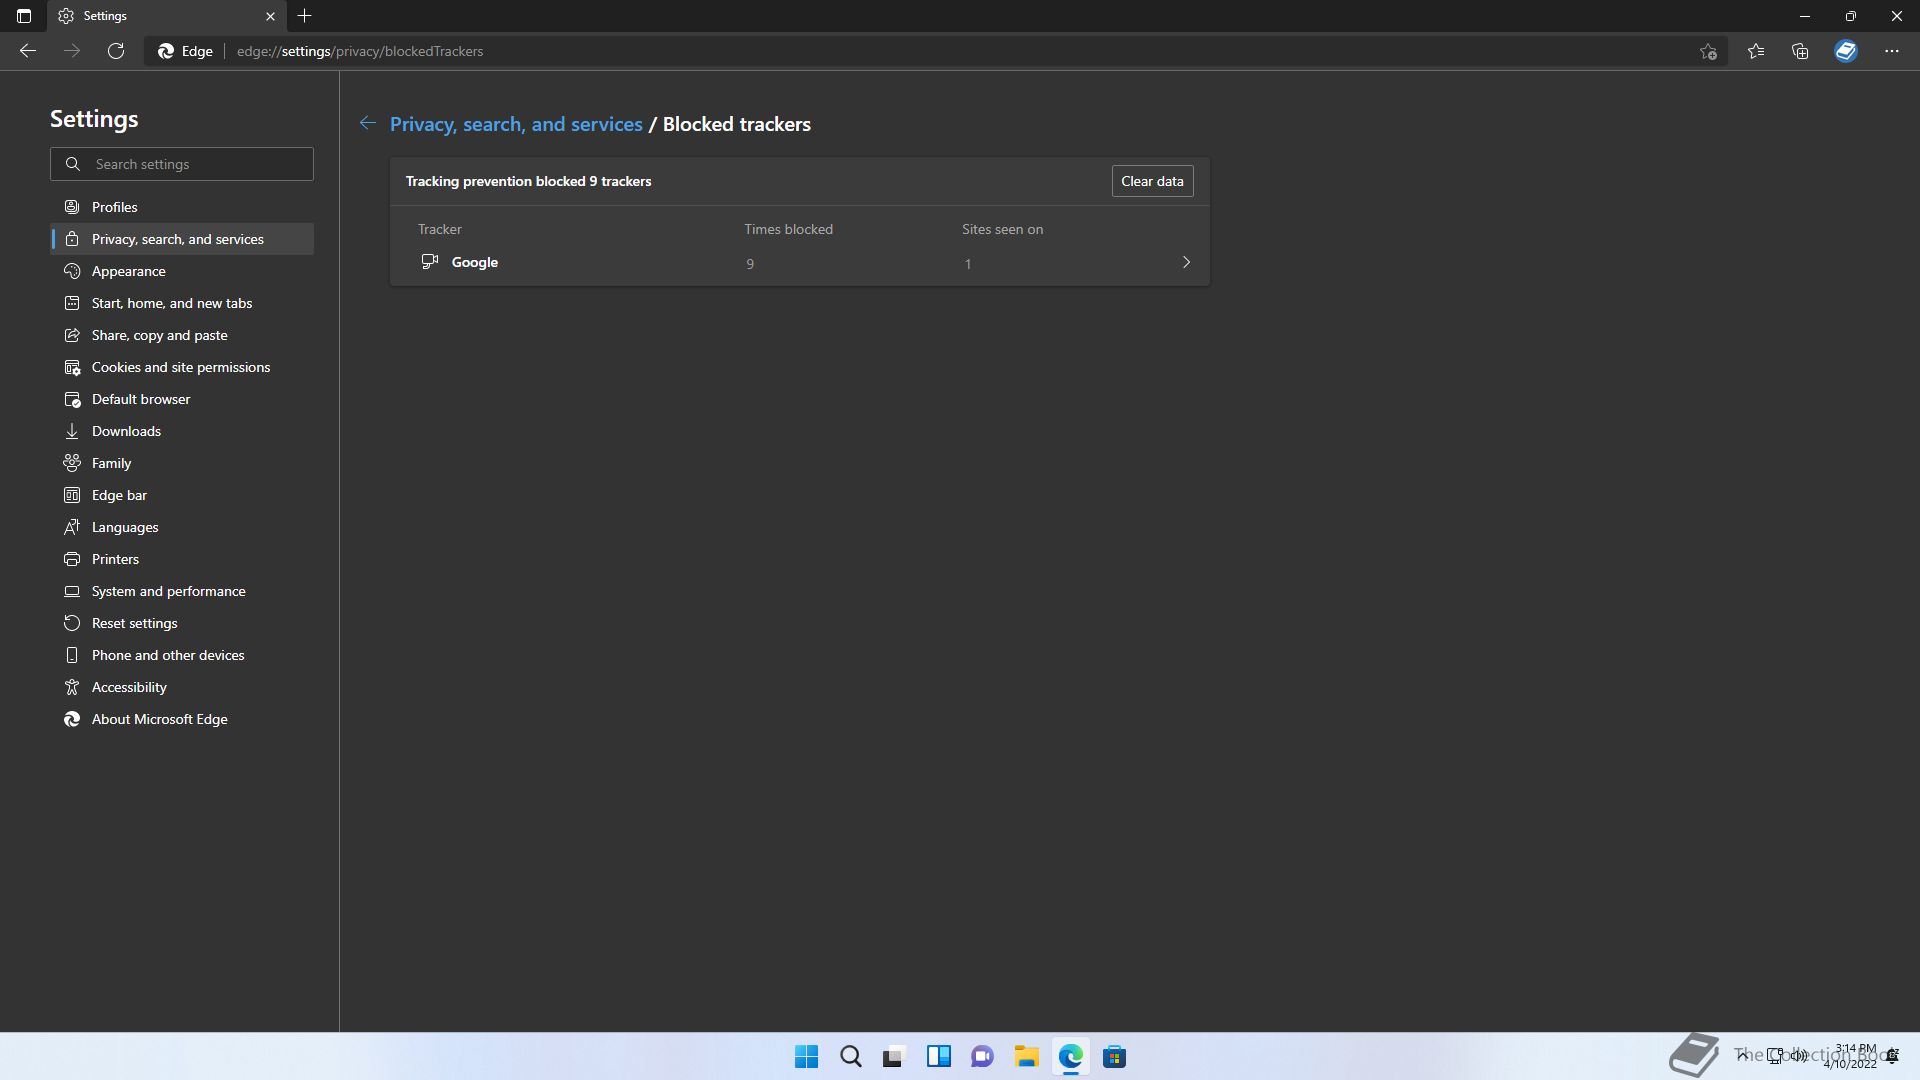
Task: Add this page to favorites
Action: [x=1708, y=51]
